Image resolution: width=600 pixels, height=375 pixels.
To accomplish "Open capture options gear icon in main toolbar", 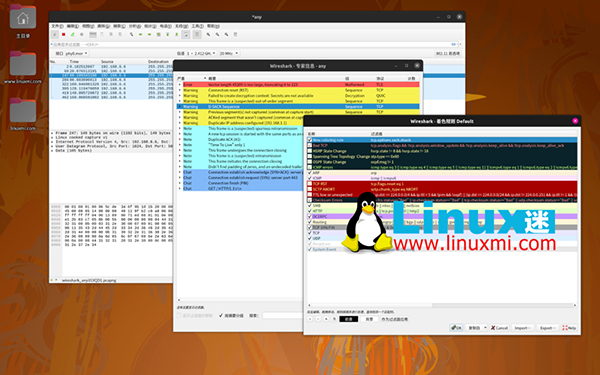I will (x=82, y=34).
